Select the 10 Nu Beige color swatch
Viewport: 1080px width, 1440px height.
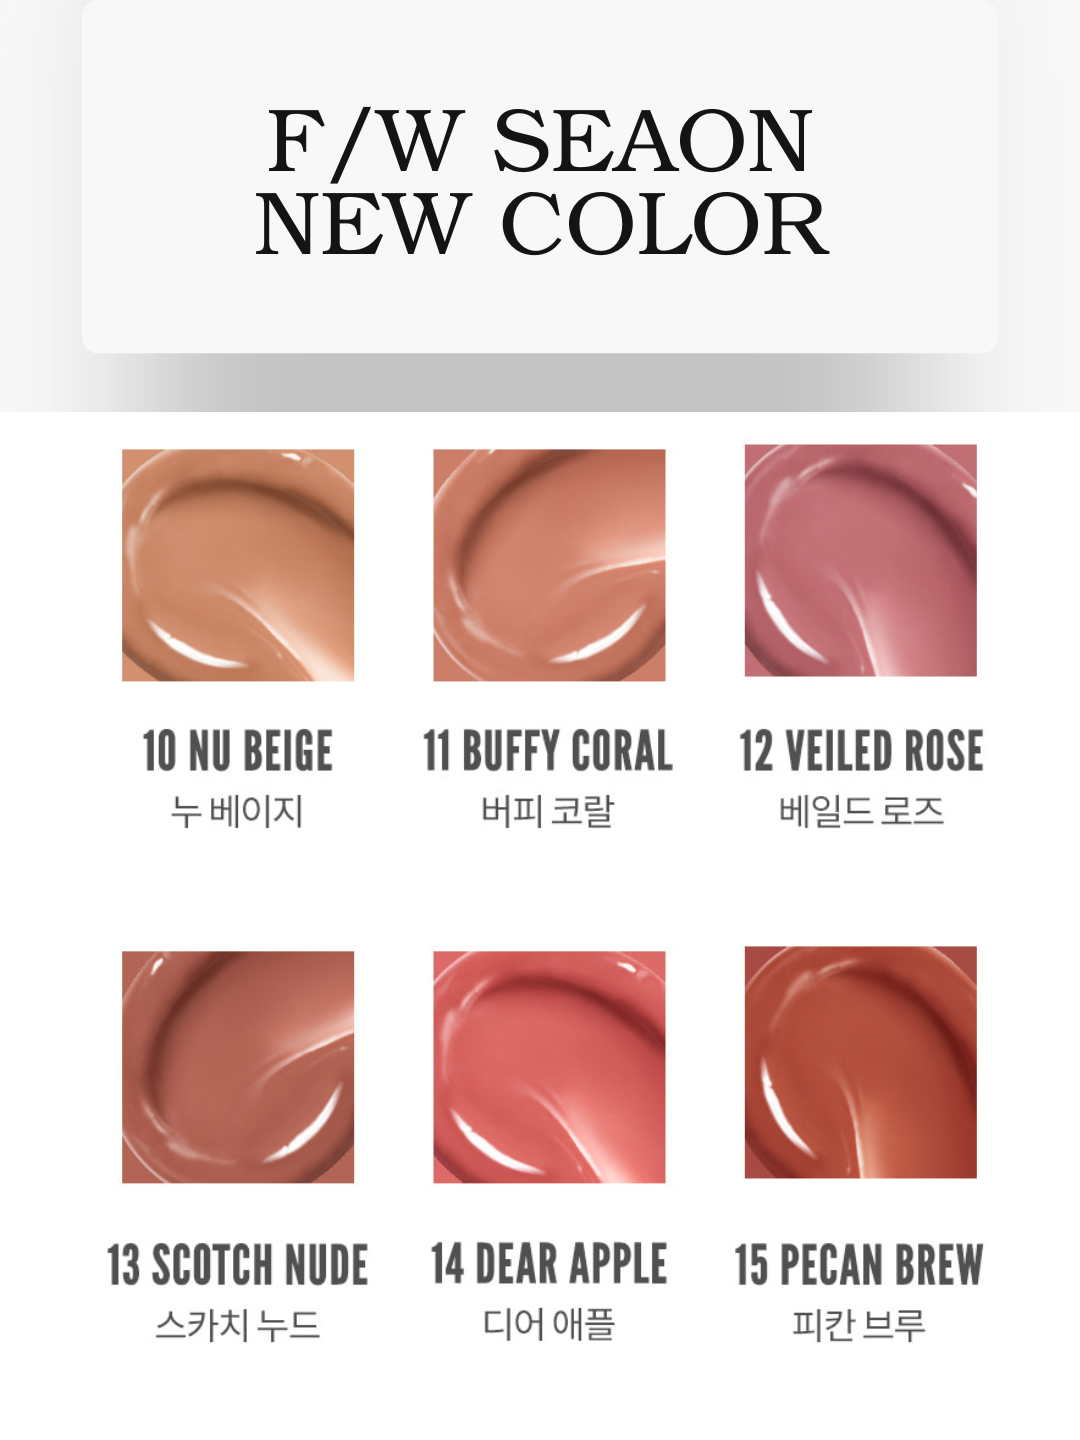pos(238,565)
